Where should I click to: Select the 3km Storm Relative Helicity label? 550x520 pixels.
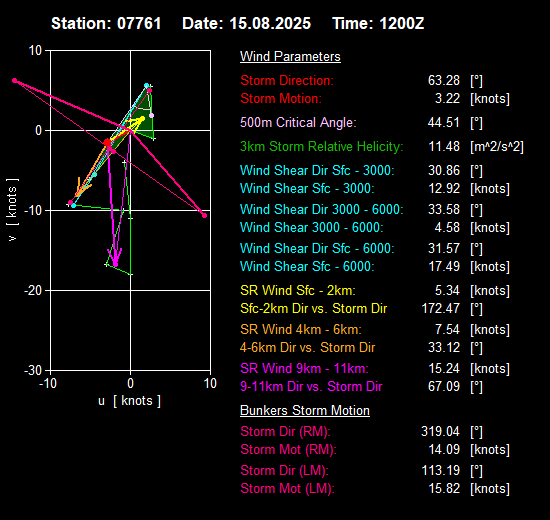322,146
